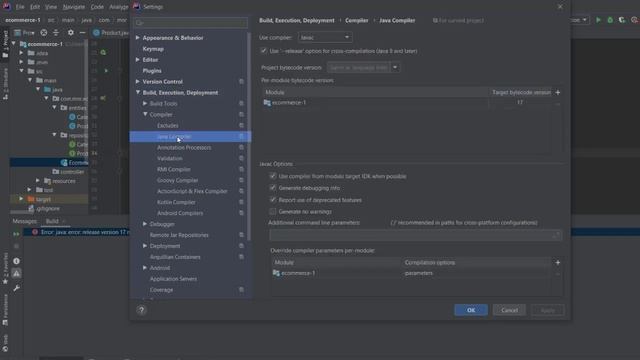Toggle '--release' option for cross-compilation checkbox
The height and width of the screenshot is (360, 640).
264,51
